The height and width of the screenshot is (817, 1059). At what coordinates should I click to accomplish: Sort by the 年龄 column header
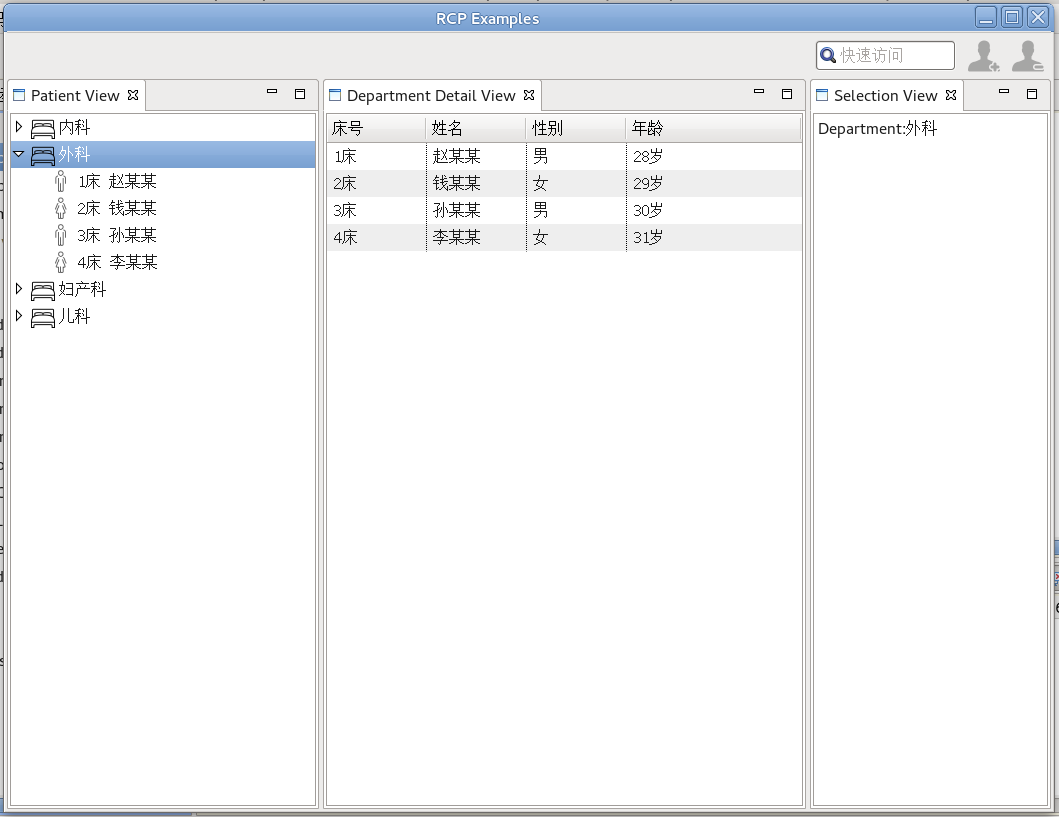(713, 128)
